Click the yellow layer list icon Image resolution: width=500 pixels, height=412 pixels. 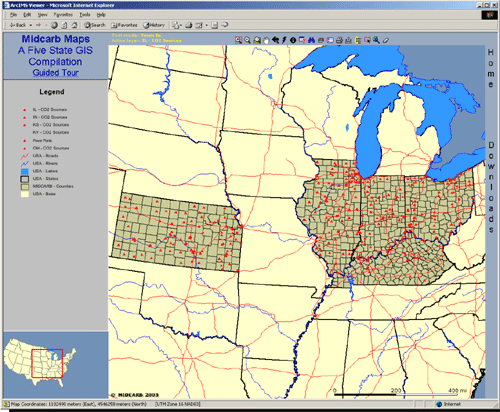click(x=358, y=40)
